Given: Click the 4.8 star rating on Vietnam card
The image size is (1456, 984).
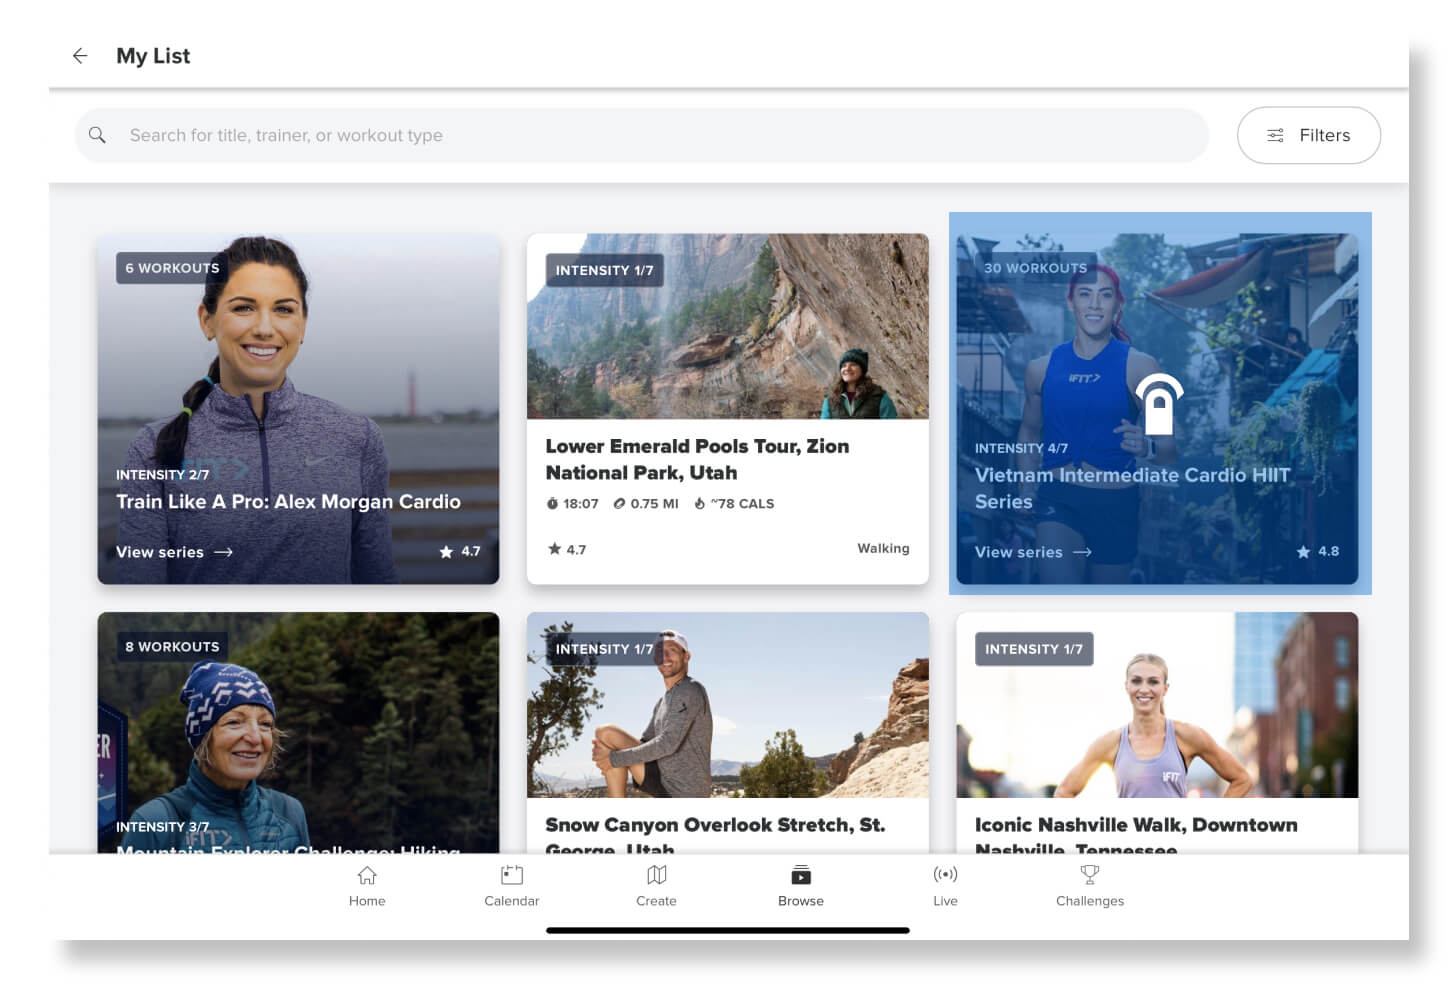Looking at the screenshot, I should point(1318,551).
